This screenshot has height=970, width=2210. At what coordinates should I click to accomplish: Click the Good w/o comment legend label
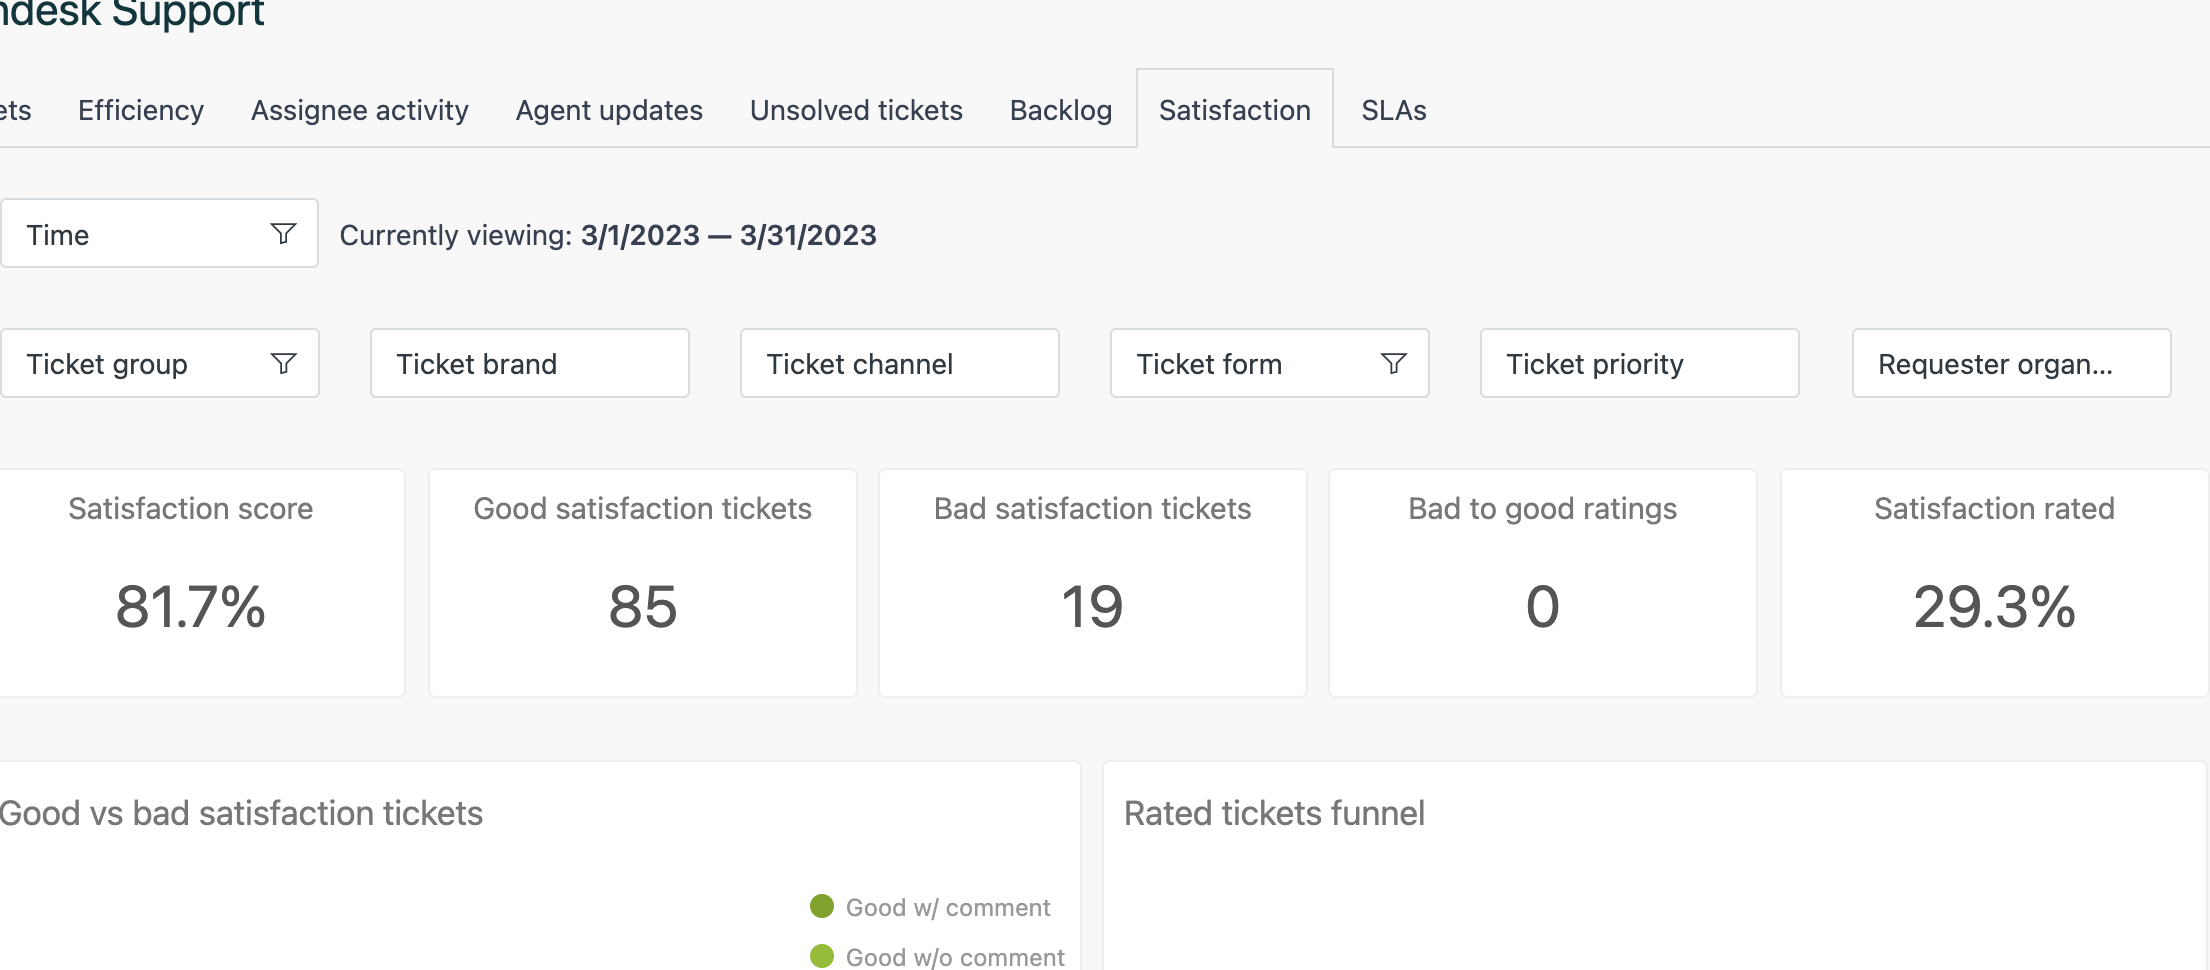point(955,957)
